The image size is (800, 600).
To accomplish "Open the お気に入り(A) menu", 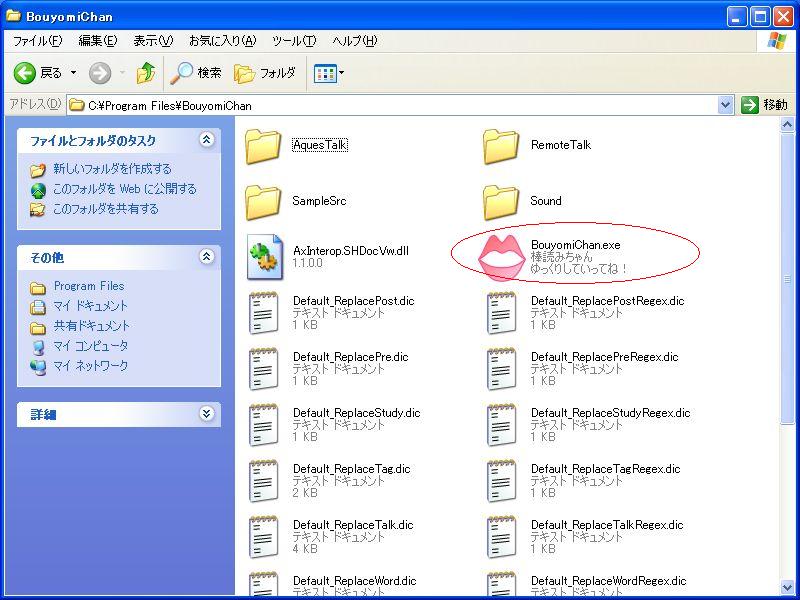I will [222, 41].
